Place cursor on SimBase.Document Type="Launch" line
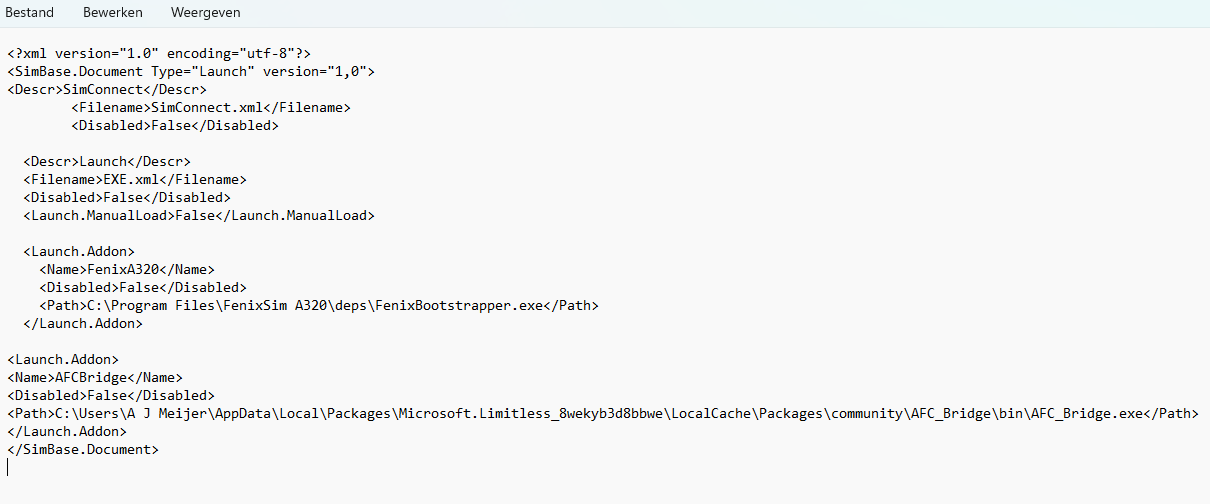Viewport: 1210px width, 504px height. point(191,71)
